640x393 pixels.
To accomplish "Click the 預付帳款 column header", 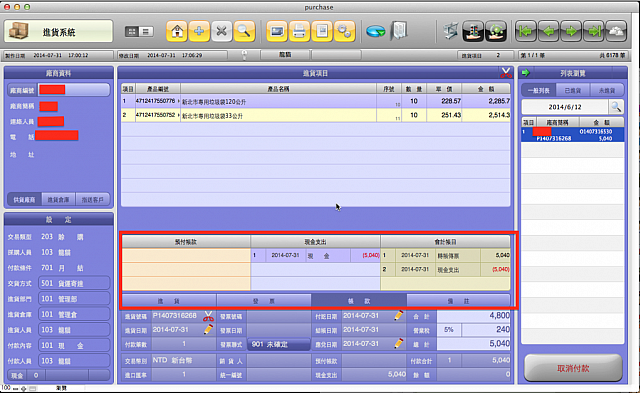I will 186,242.
